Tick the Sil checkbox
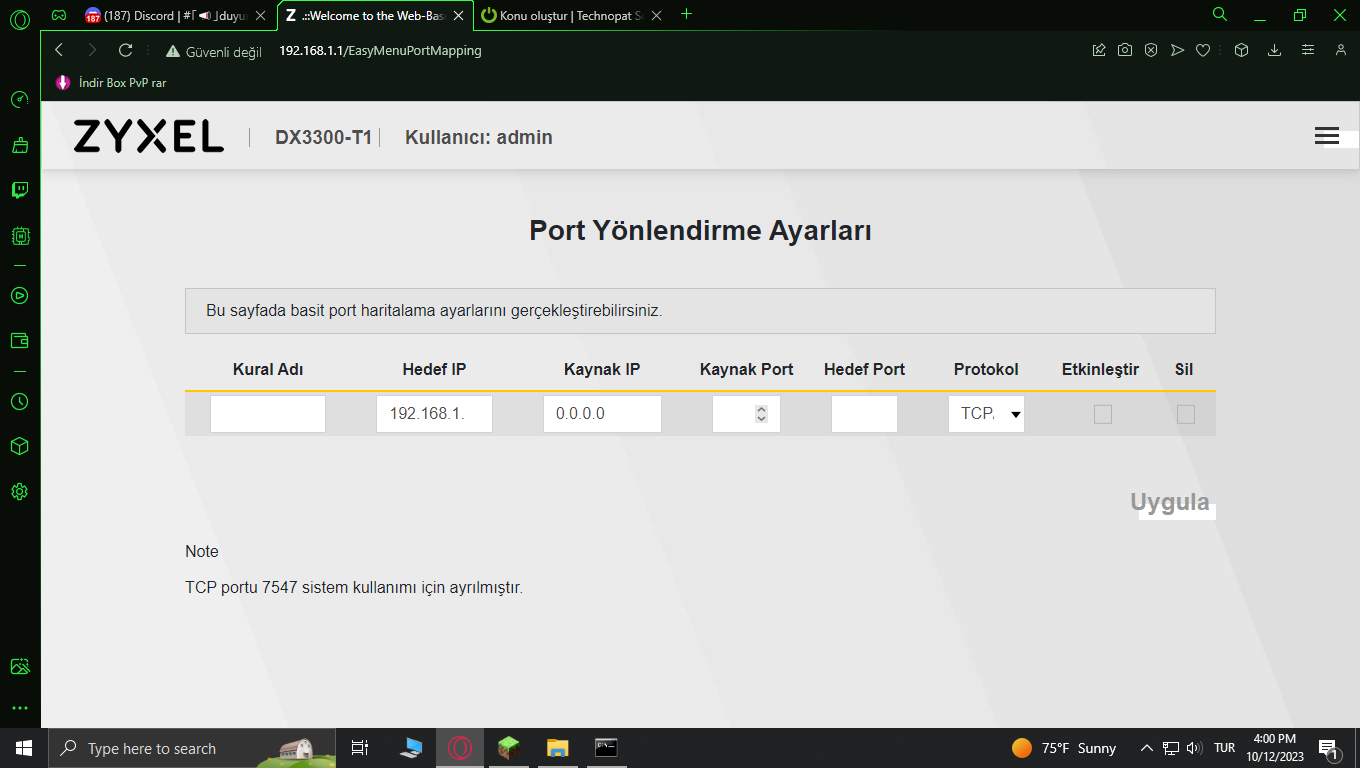1360x768 pixels. (x=1186, y=414)
